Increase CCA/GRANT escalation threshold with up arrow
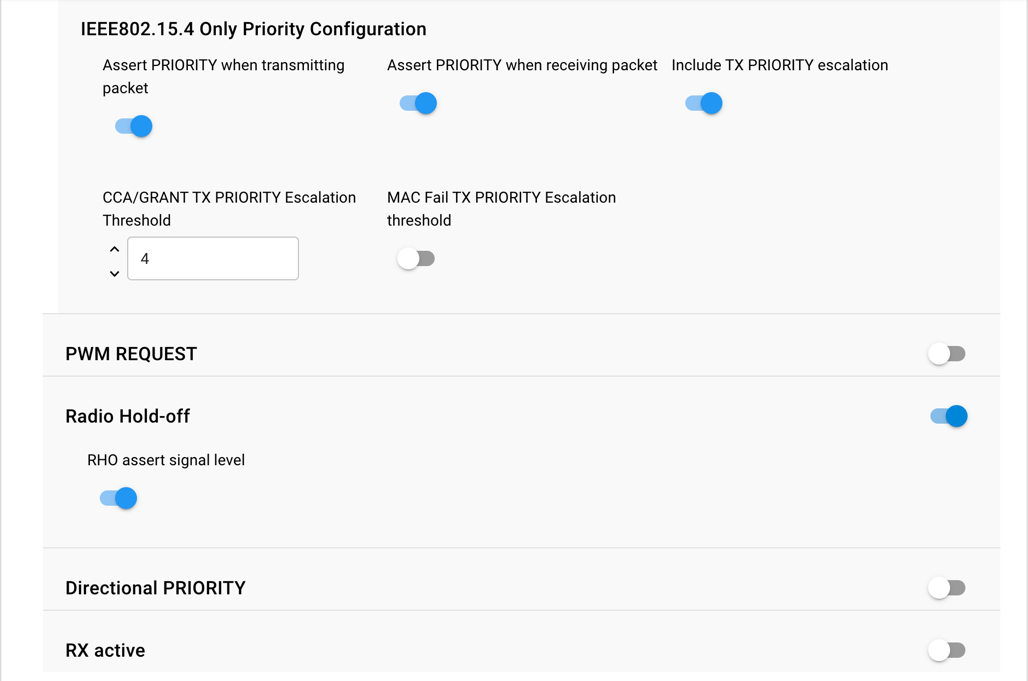1028x681 pixels. (114, 248)
